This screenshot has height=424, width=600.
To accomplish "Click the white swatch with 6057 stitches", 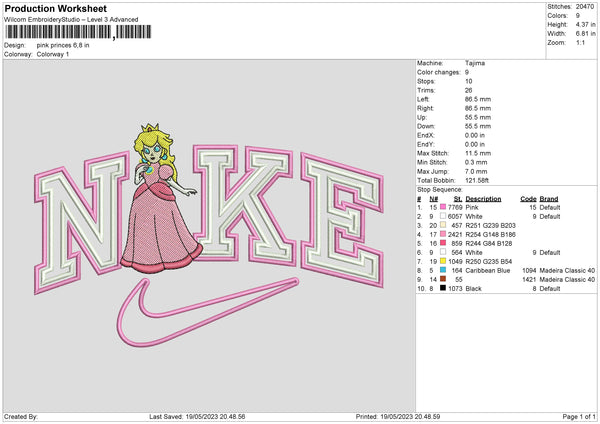I will tap(443, 216).
